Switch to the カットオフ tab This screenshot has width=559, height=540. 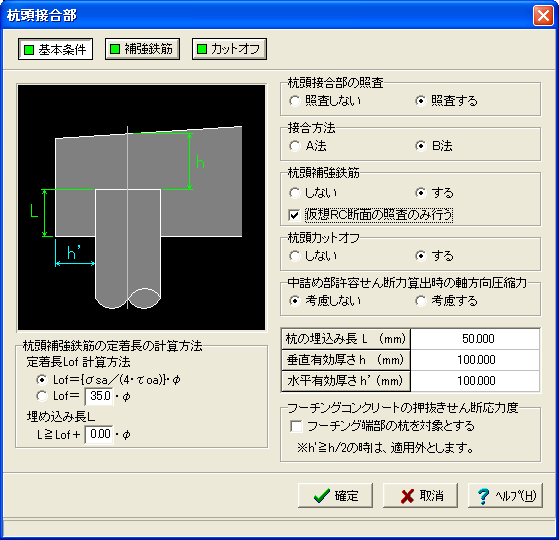(229, 49)
